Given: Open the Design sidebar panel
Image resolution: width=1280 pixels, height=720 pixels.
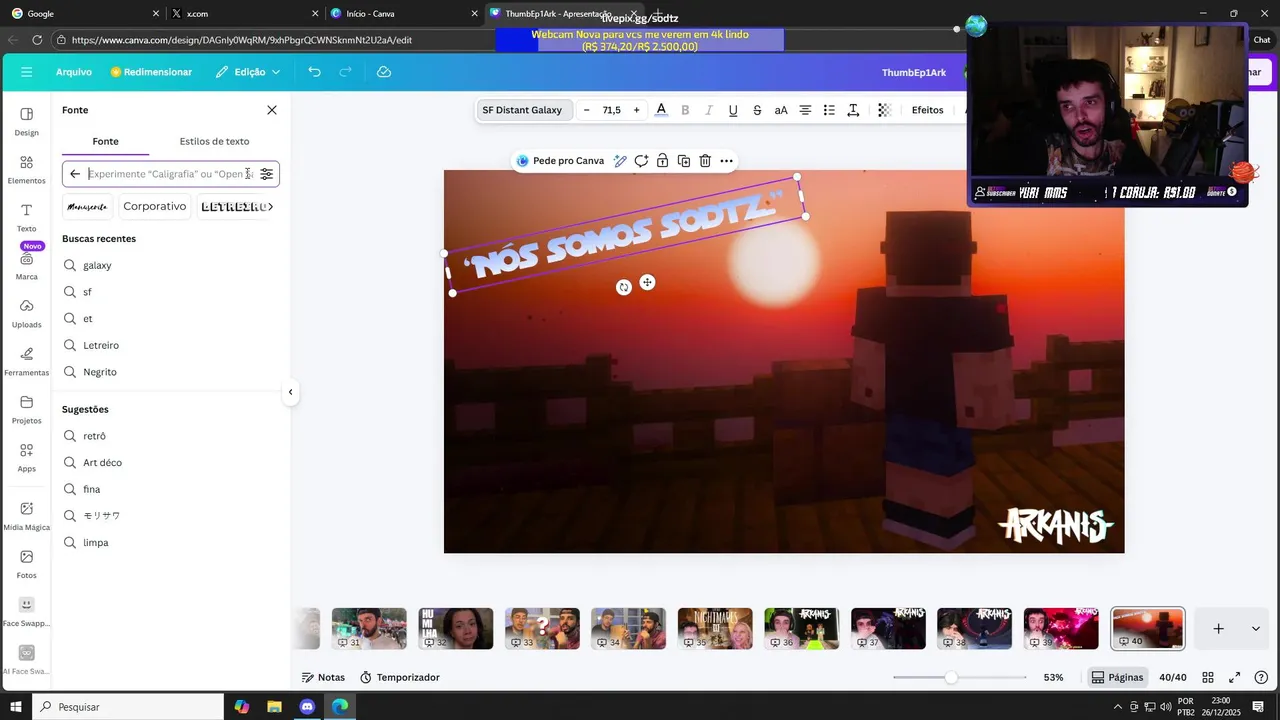Looking at the screenshot, I should (x=26, y=121).
